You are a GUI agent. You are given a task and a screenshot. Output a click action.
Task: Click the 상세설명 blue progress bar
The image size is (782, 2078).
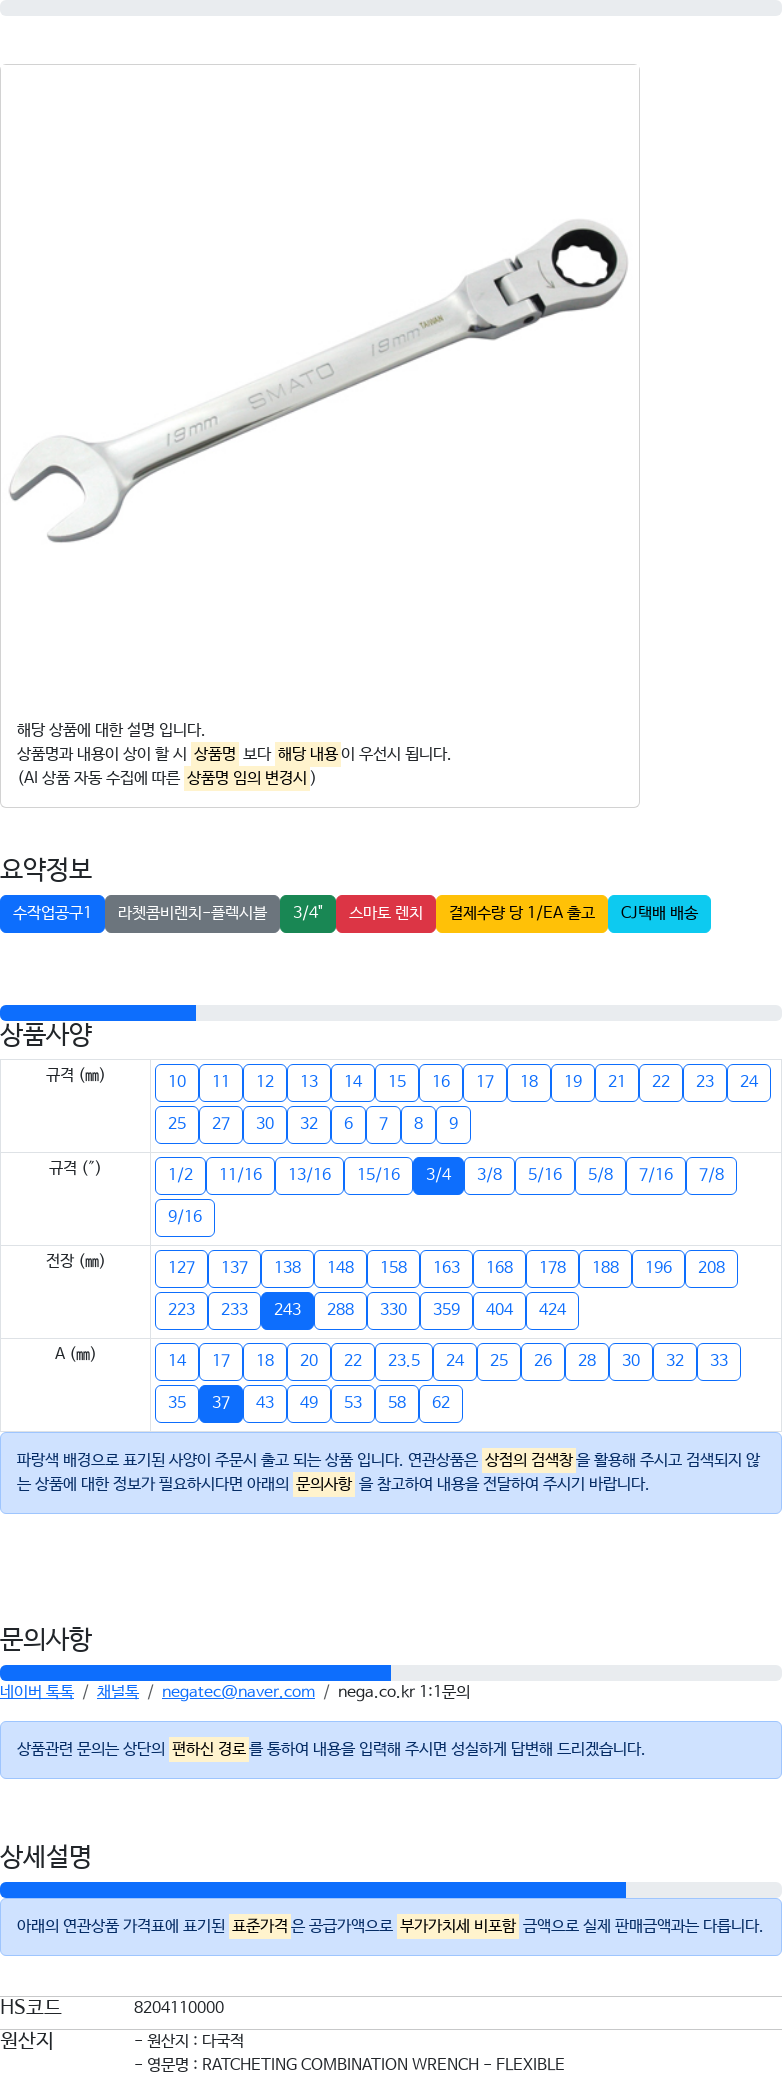point(313,1890)
